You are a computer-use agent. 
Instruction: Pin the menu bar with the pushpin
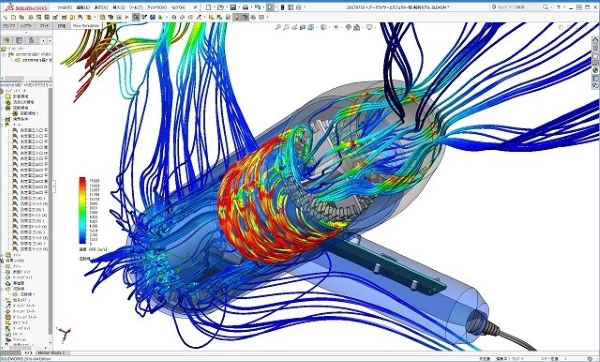[x=195, y=7]
